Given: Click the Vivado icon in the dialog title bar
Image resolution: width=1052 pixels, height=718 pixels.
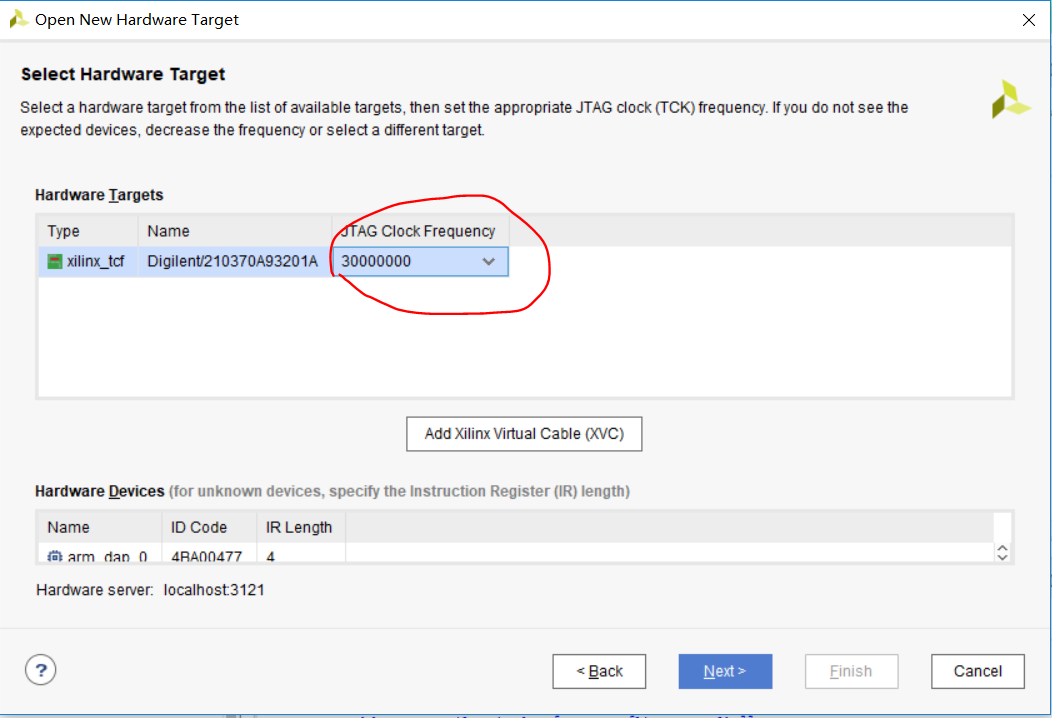Looking at the screenshot, I should click(x=17, y=18).
